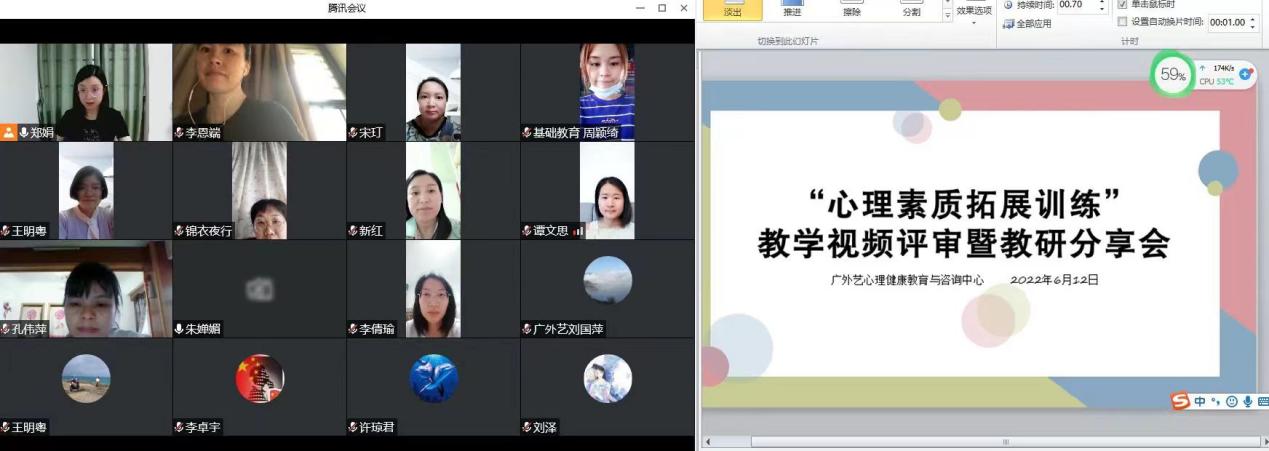Select 孔伟萍's video tile

(86, 288)
